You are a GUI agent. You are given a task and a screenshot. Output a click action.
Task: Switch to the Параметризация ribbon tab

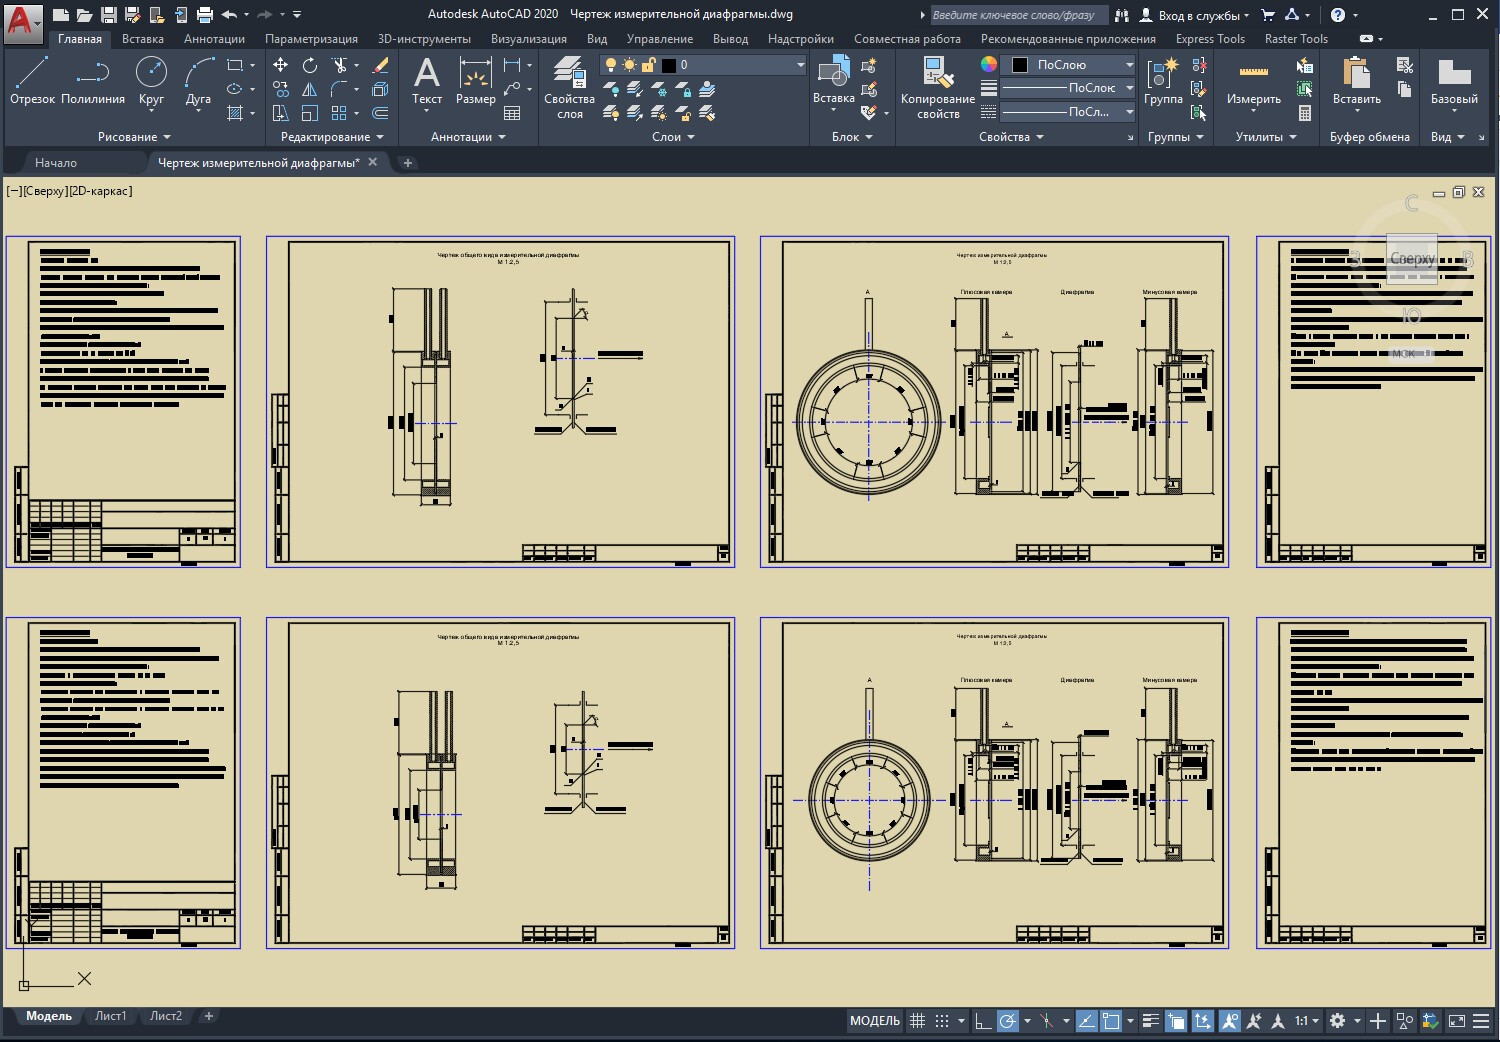pyautogui.click(x=311, y=39)
